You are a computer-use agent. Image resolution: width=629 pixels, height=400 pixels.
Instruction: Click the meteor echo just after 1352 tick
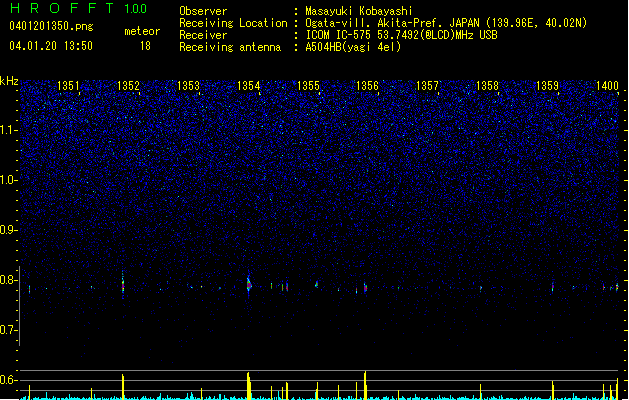(123, 286)
